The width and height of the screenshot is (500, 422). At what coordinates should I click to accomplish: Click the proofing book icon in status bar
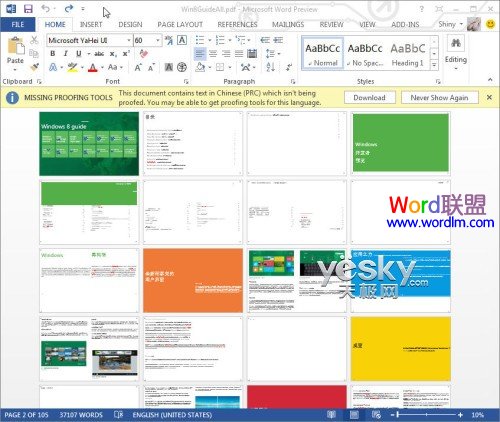pyautogui.click(x=118, y=414)
